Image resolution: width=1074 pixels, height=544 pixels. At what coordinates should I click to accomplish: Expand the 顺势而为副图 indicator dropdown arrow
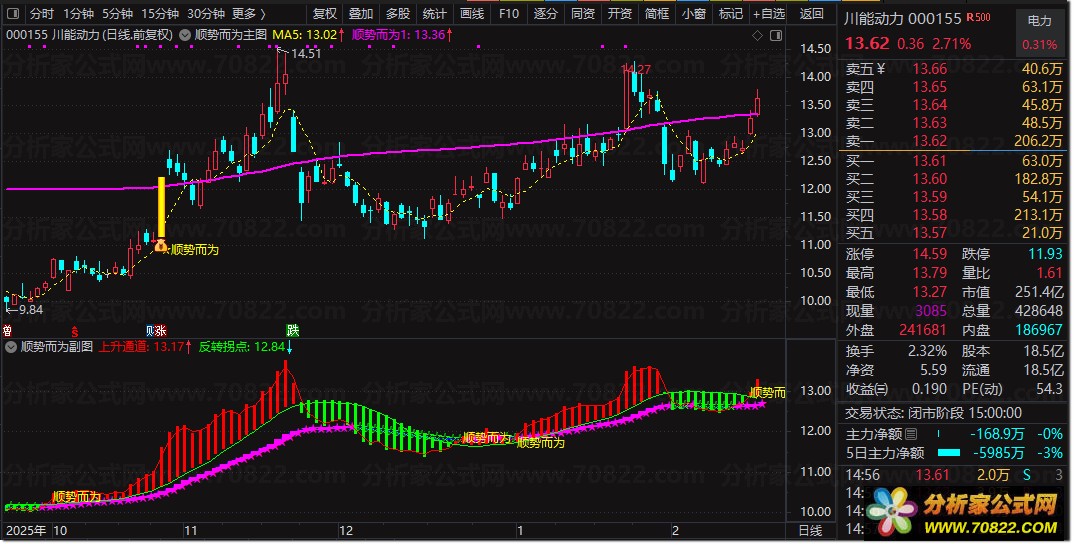pyautogui.click(x=12, y=348)
